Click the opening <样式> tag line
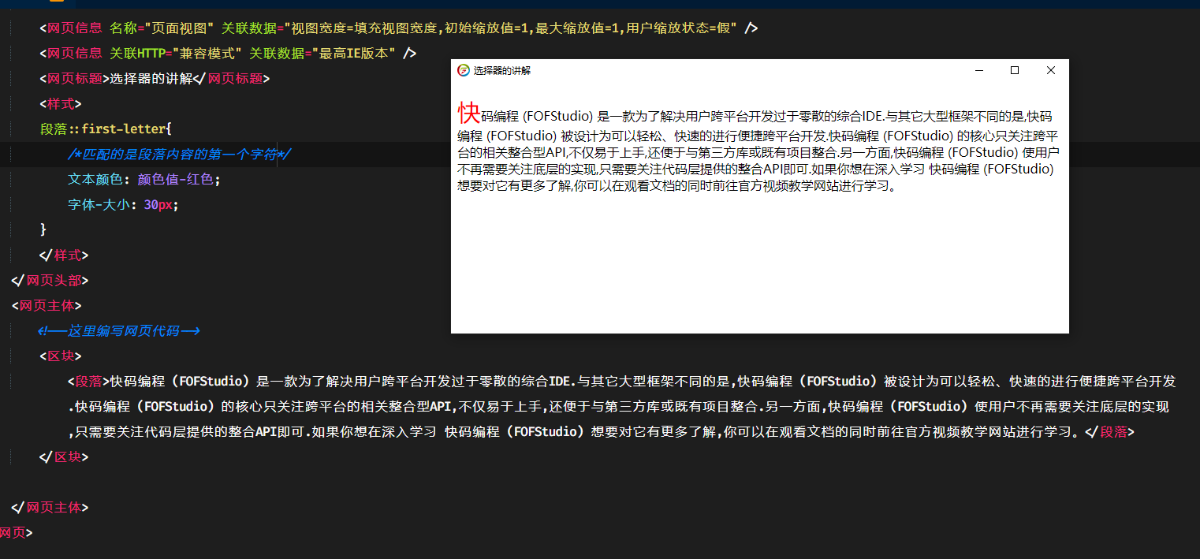 [x=60, y=103]
